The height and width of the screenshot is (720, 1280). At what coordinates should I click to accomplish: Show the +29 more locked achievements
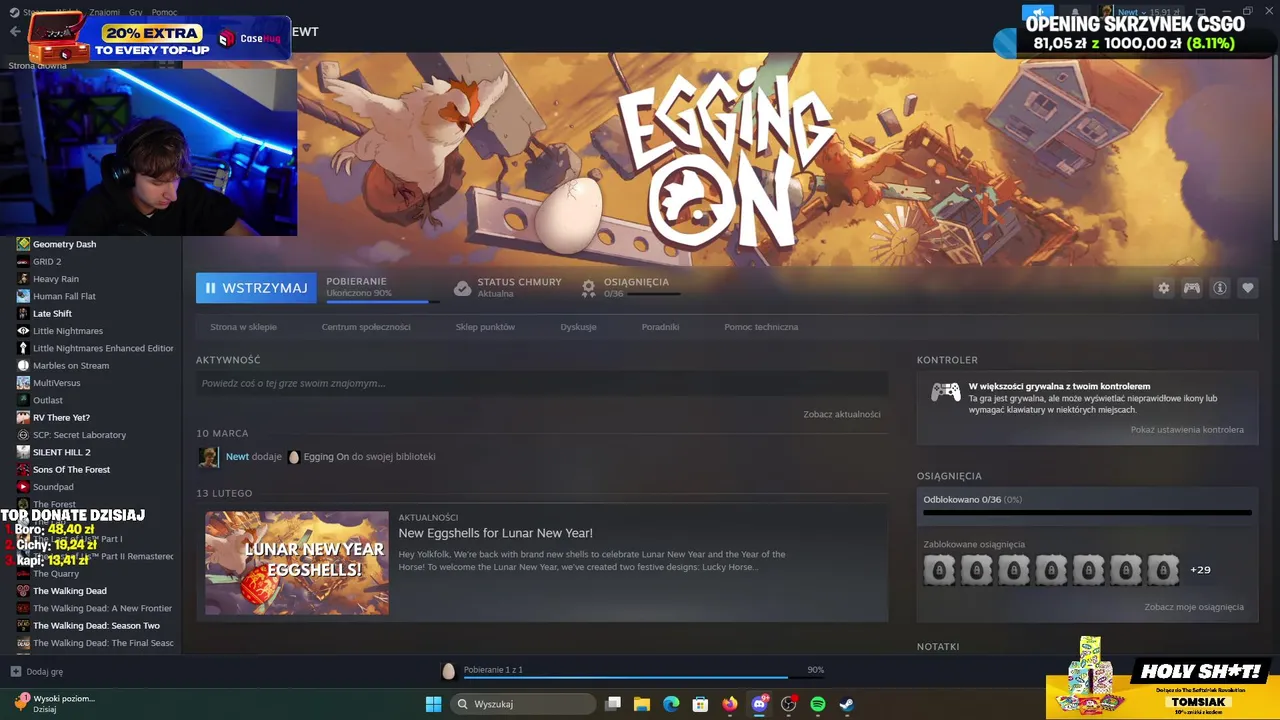[1200, 570]
